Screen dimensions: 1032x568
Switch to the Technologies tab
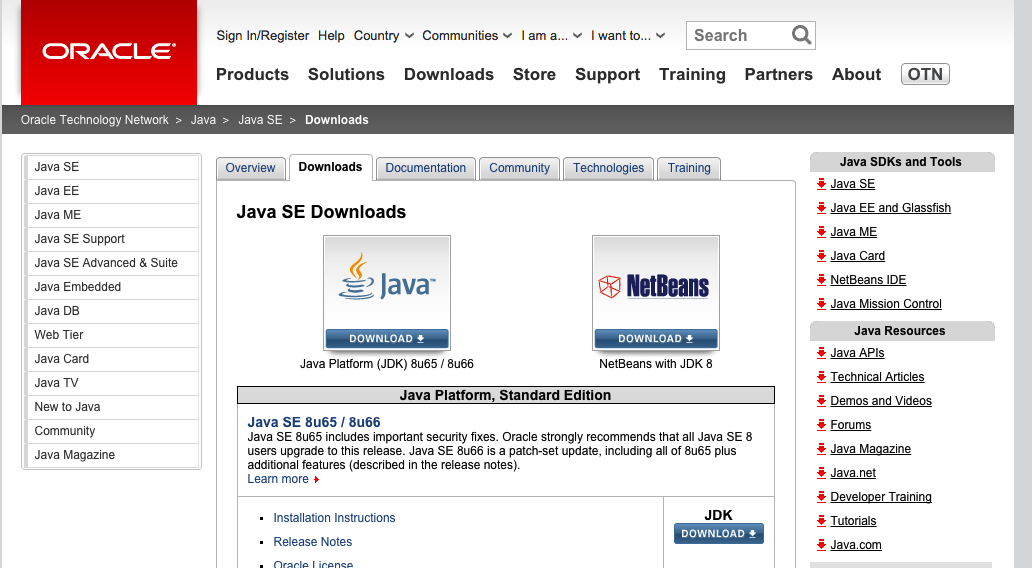[x=608, y=168]
